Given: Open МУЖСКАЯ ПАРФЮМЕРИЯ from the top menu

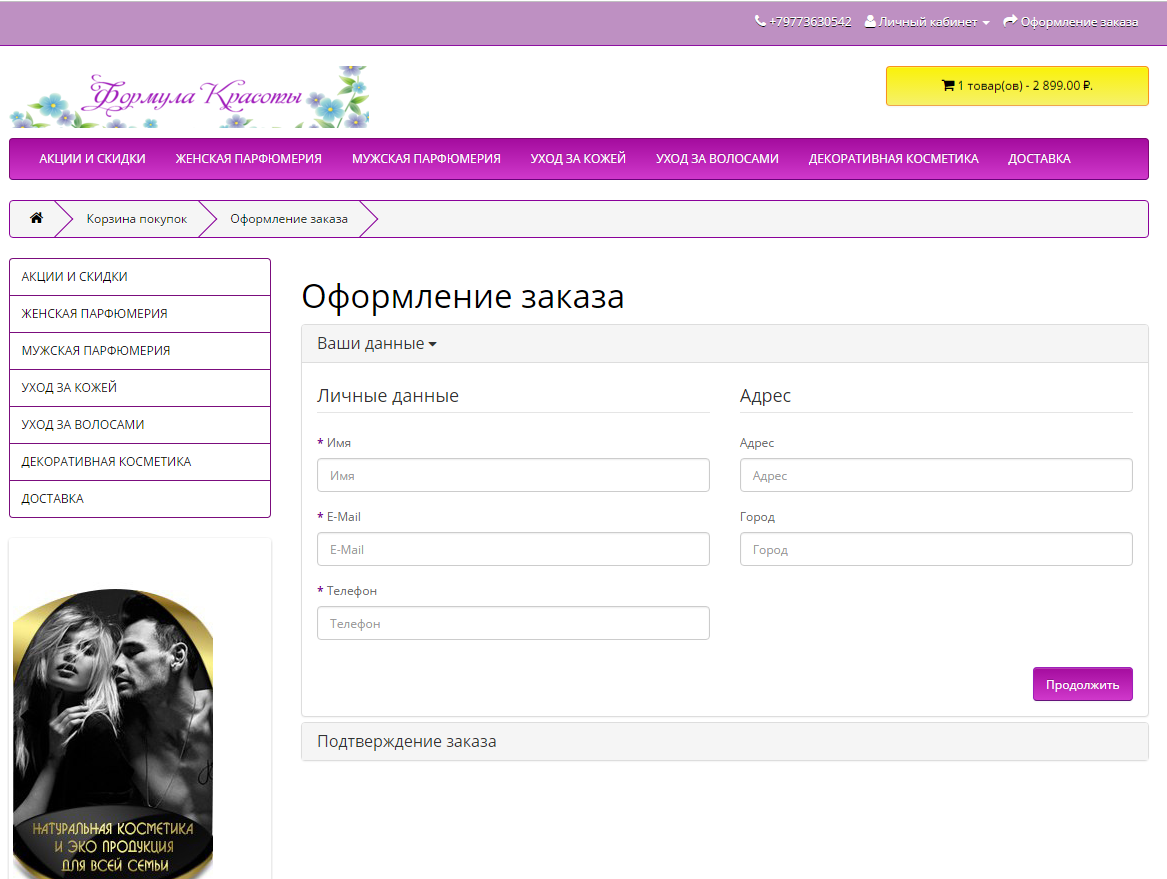Looking at the screenshot, I should point(426,158).
